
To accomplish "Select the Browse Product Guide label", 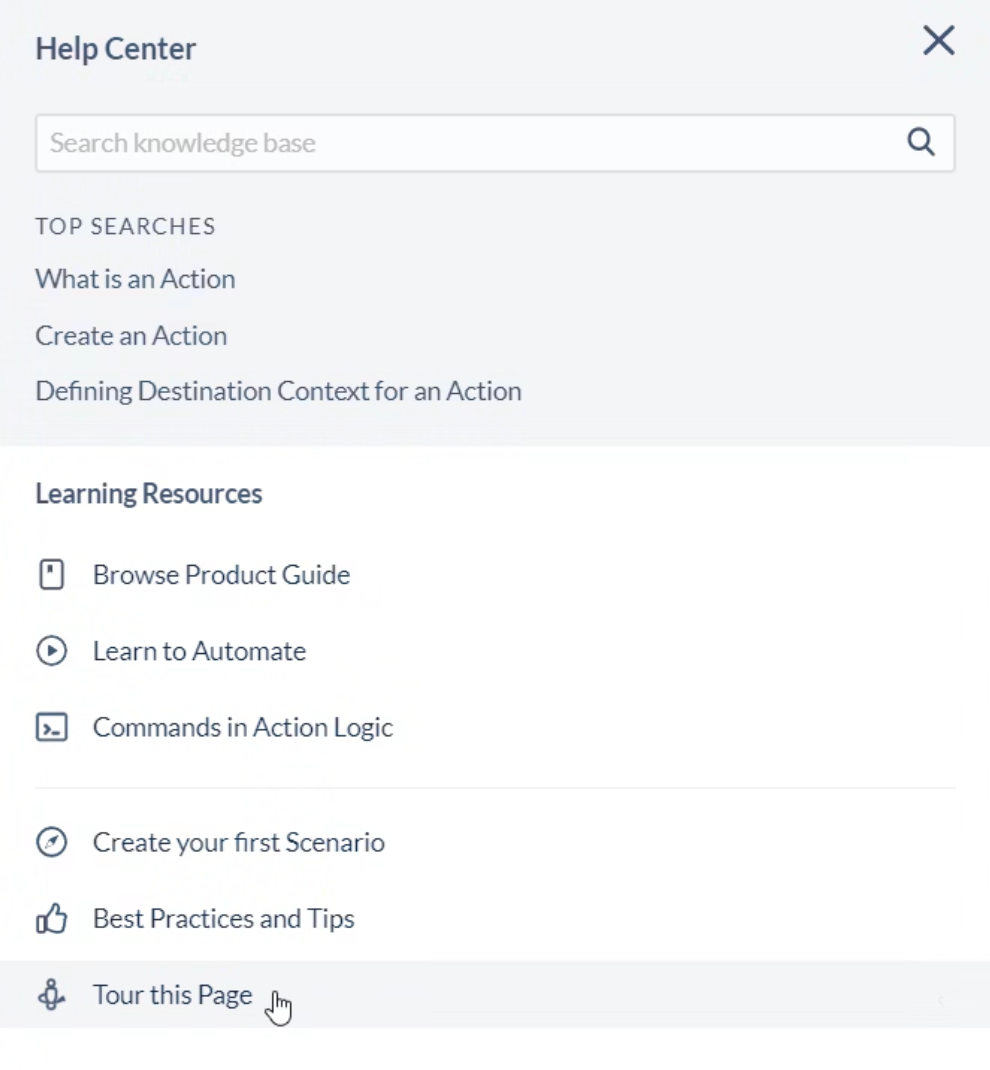I will pyautogui.click(x=221, y=575).
